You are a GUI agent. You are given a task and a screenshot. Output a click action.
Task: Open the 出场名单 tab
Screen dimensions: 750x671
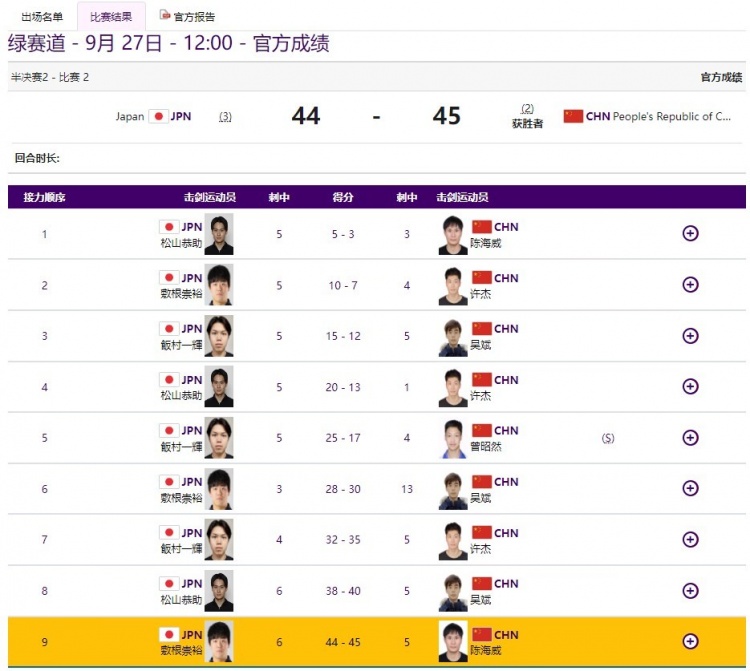pos(42,17)
